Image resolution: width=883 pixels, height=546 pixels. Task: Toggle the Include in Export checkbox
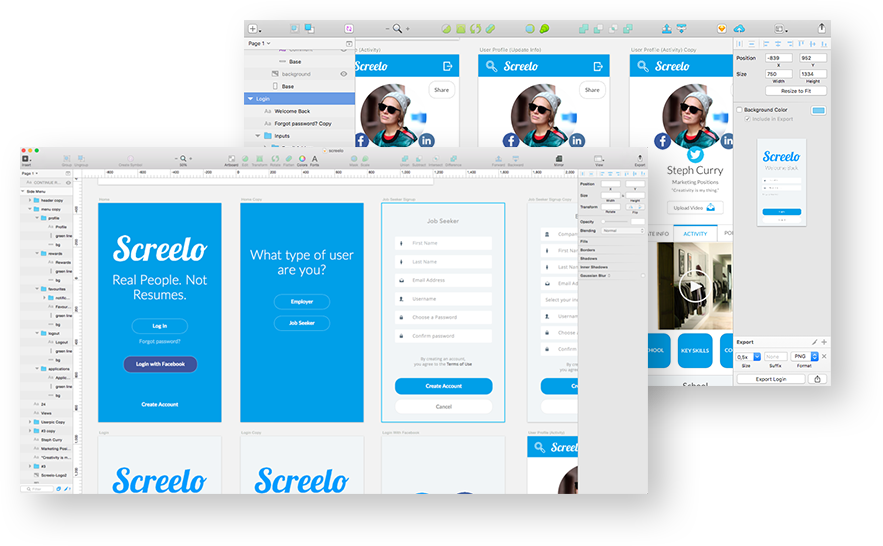(747, 119)
